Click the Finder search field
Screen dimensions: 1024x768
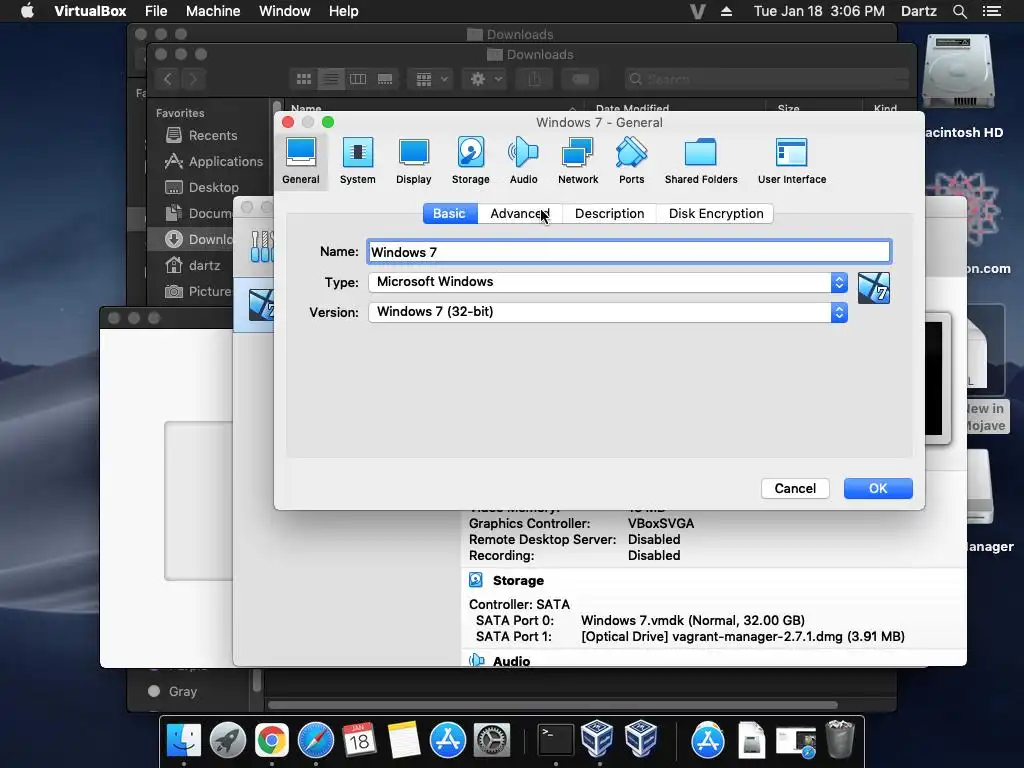(765, 79)
